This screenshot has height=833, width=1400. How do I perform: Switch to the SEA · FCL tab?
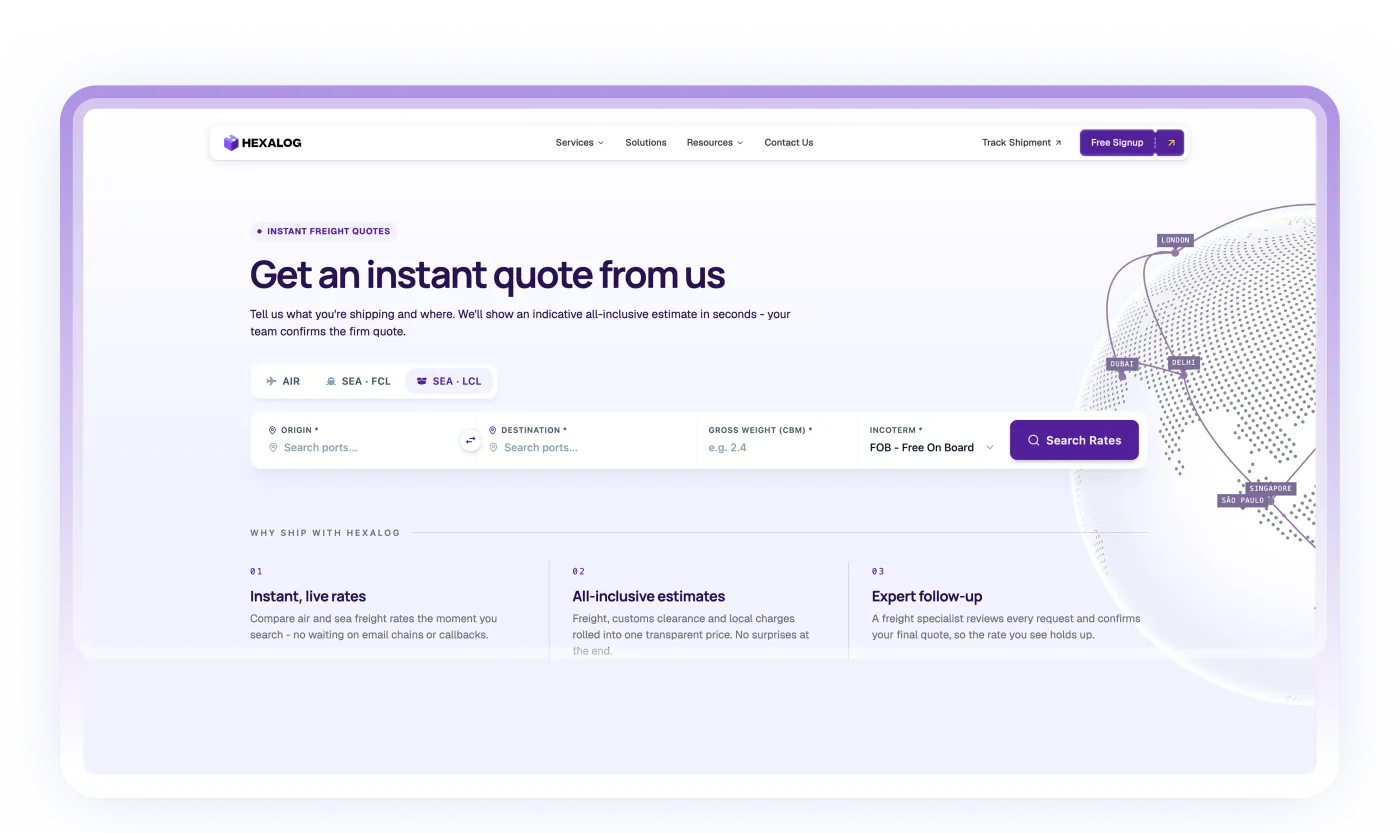(359, 381)
